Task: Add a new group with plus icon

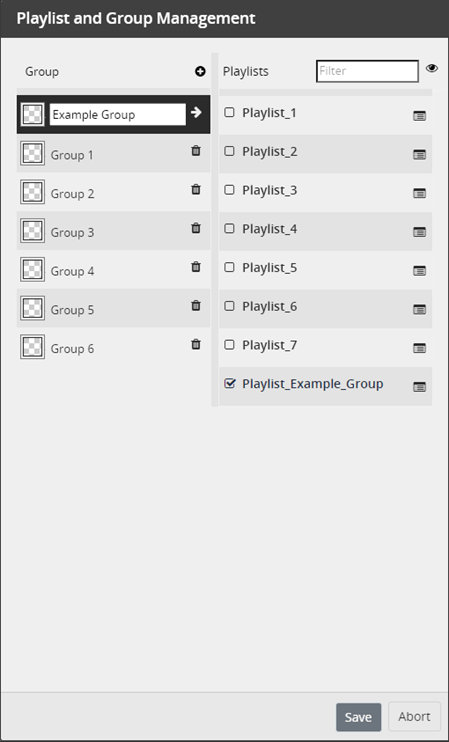Action: 200,71
